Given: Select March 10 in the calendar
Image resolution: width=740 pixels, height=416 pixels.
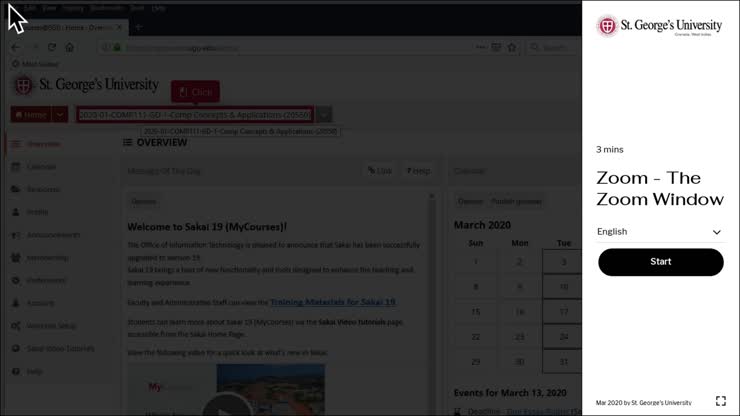Looking at the screenshot, I should (564, 287).
